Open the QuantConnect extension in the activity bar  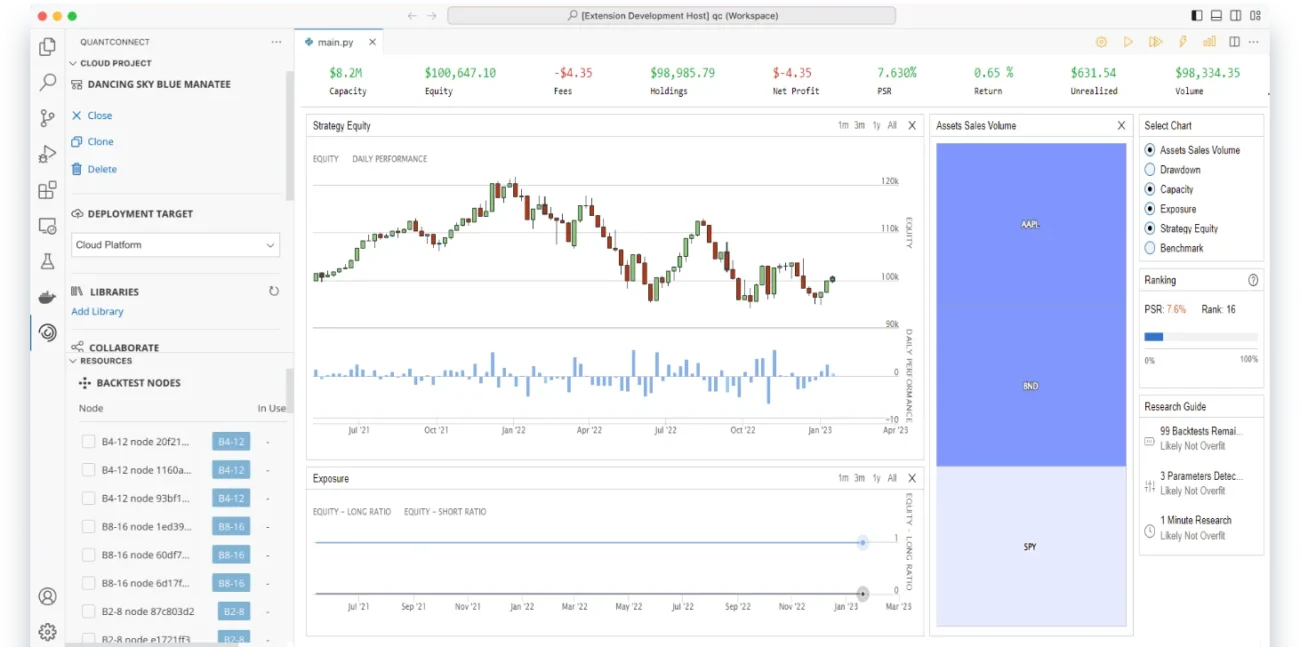[47, 333]
